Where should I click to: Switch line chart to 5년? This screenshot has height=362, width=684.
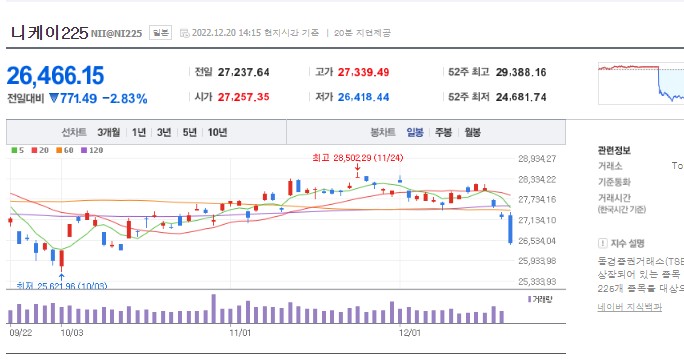click(x=190, y=132)
